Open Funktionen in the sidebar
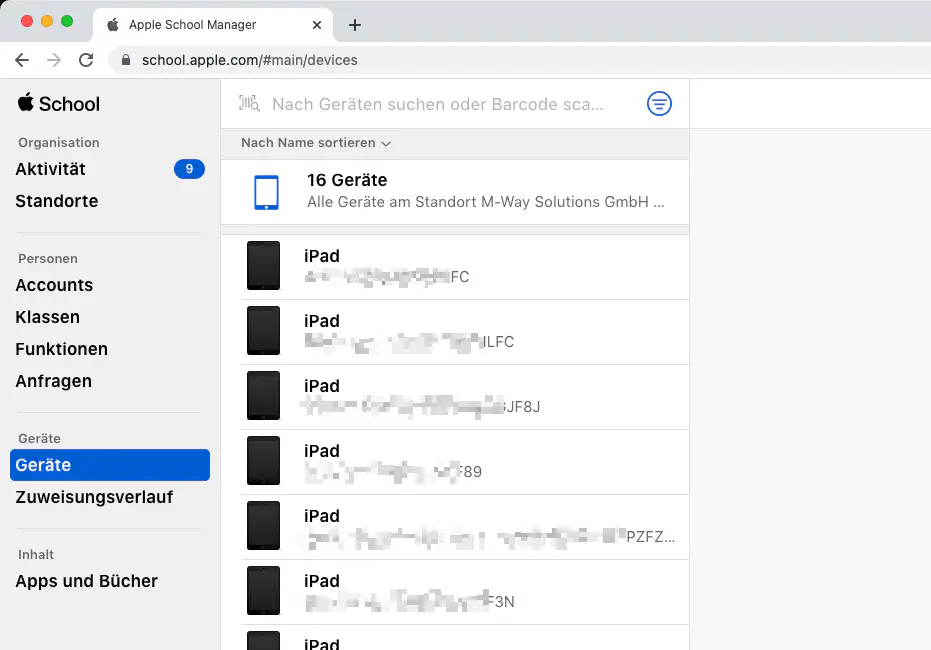Viewport: 931px width, 650px height. [x=62, y=349]
